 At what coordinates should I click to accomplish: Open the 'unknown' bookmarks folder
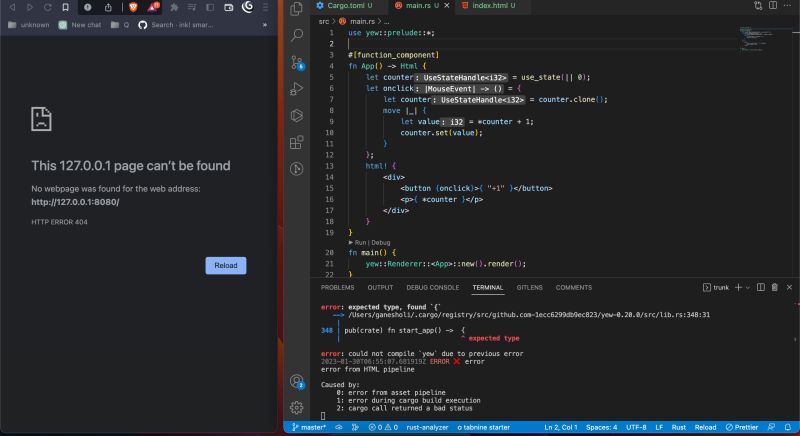coord(29,24)
